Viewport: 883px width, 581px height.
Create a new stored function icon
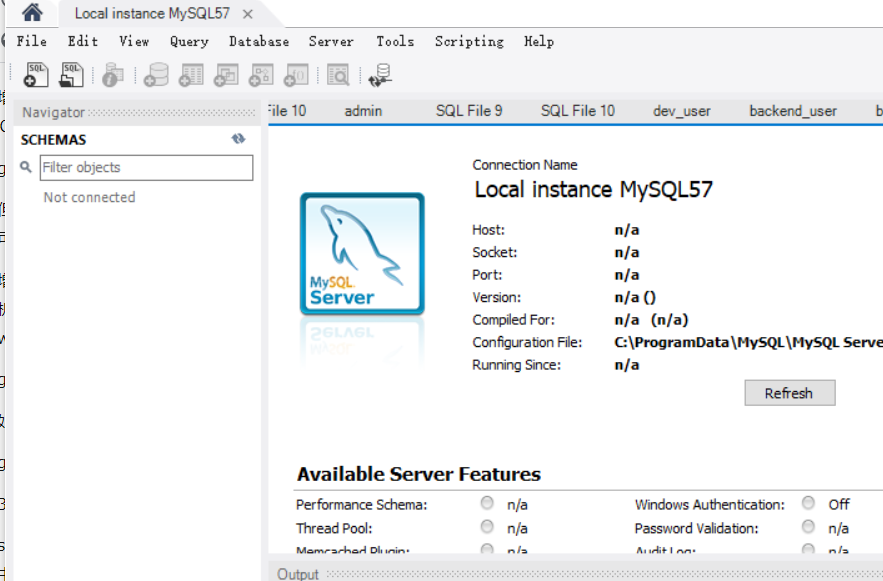pyautogui.click(x=295, y=74)
